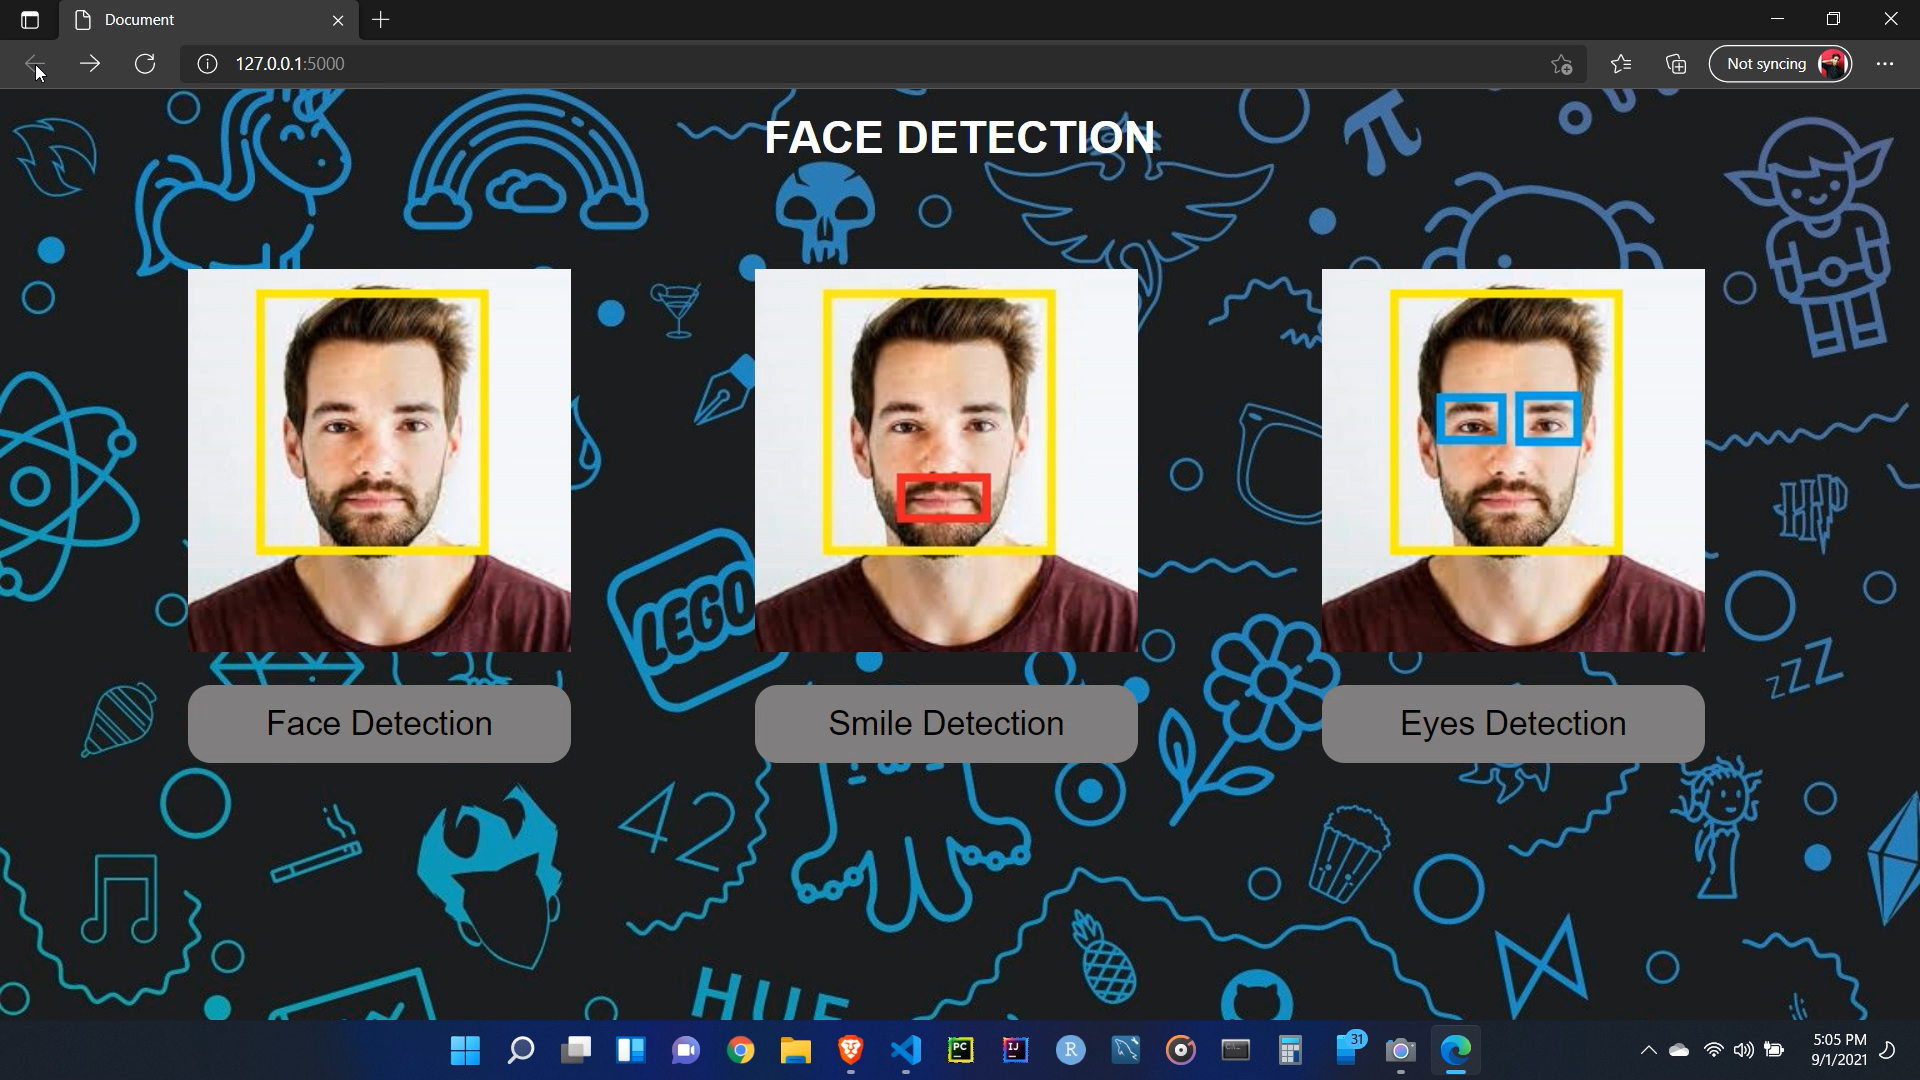Select the smile detection image with red box

click(946, 460)
